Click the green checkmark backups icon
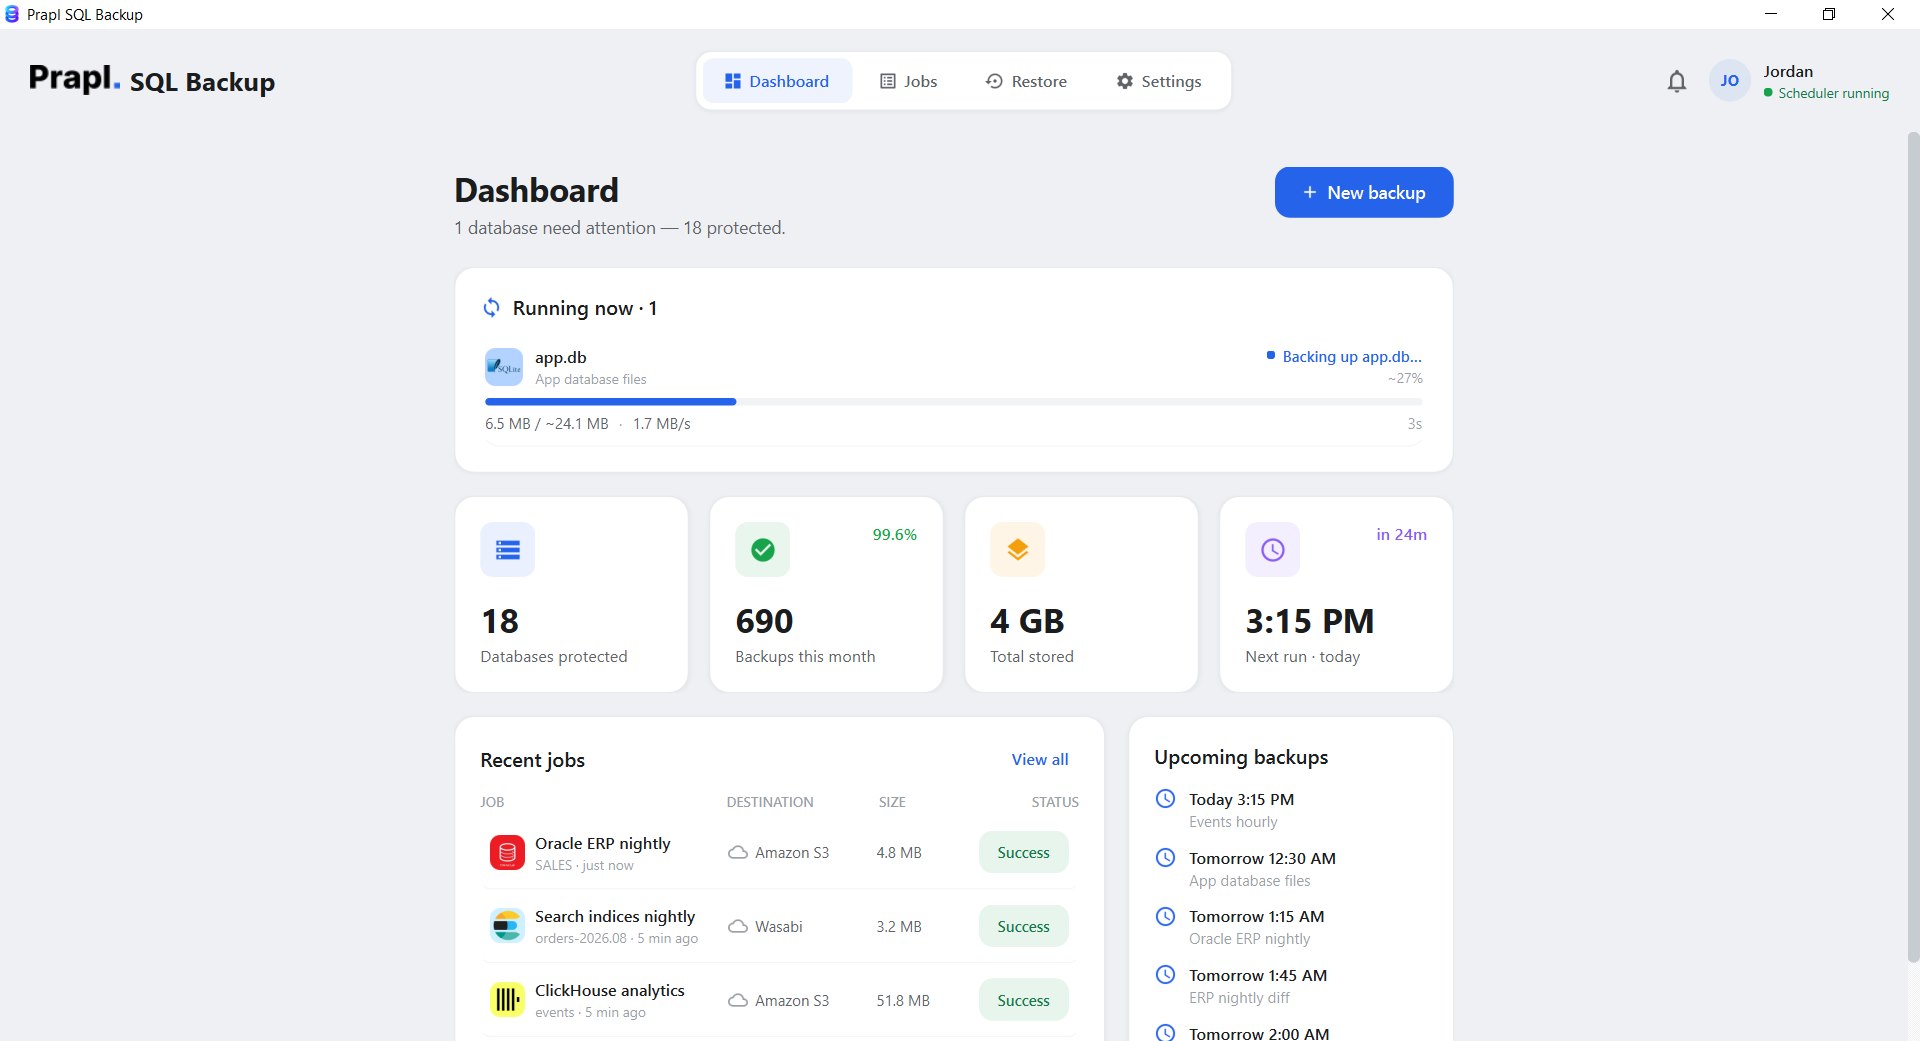 pyautogui.click(x=763, y=549)
